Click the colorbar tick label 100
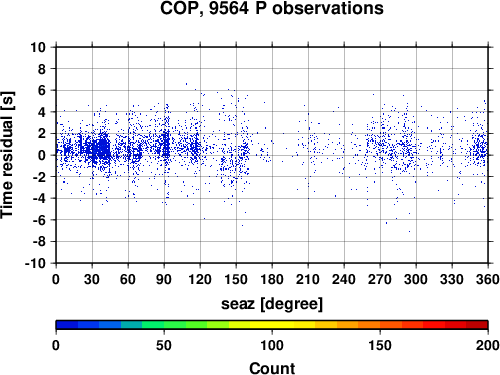The width and height of the screenshot is (500, 375). [x=272, y=345]
